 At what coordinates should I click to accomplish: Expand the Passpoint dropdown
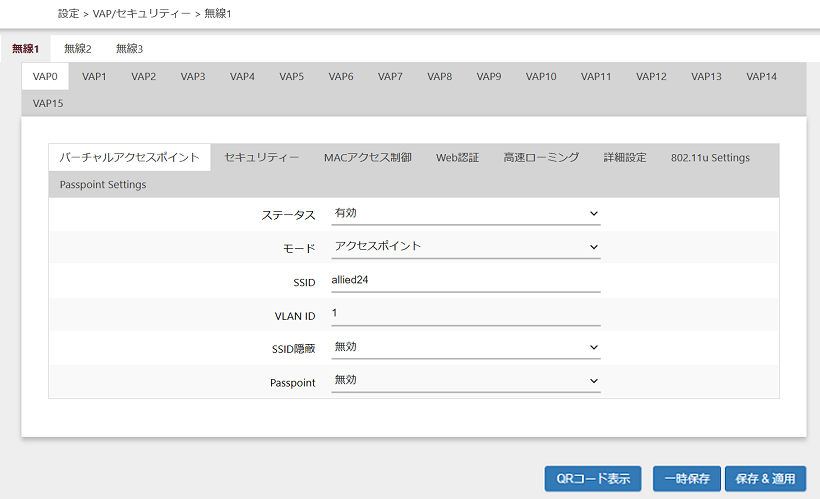465,381
